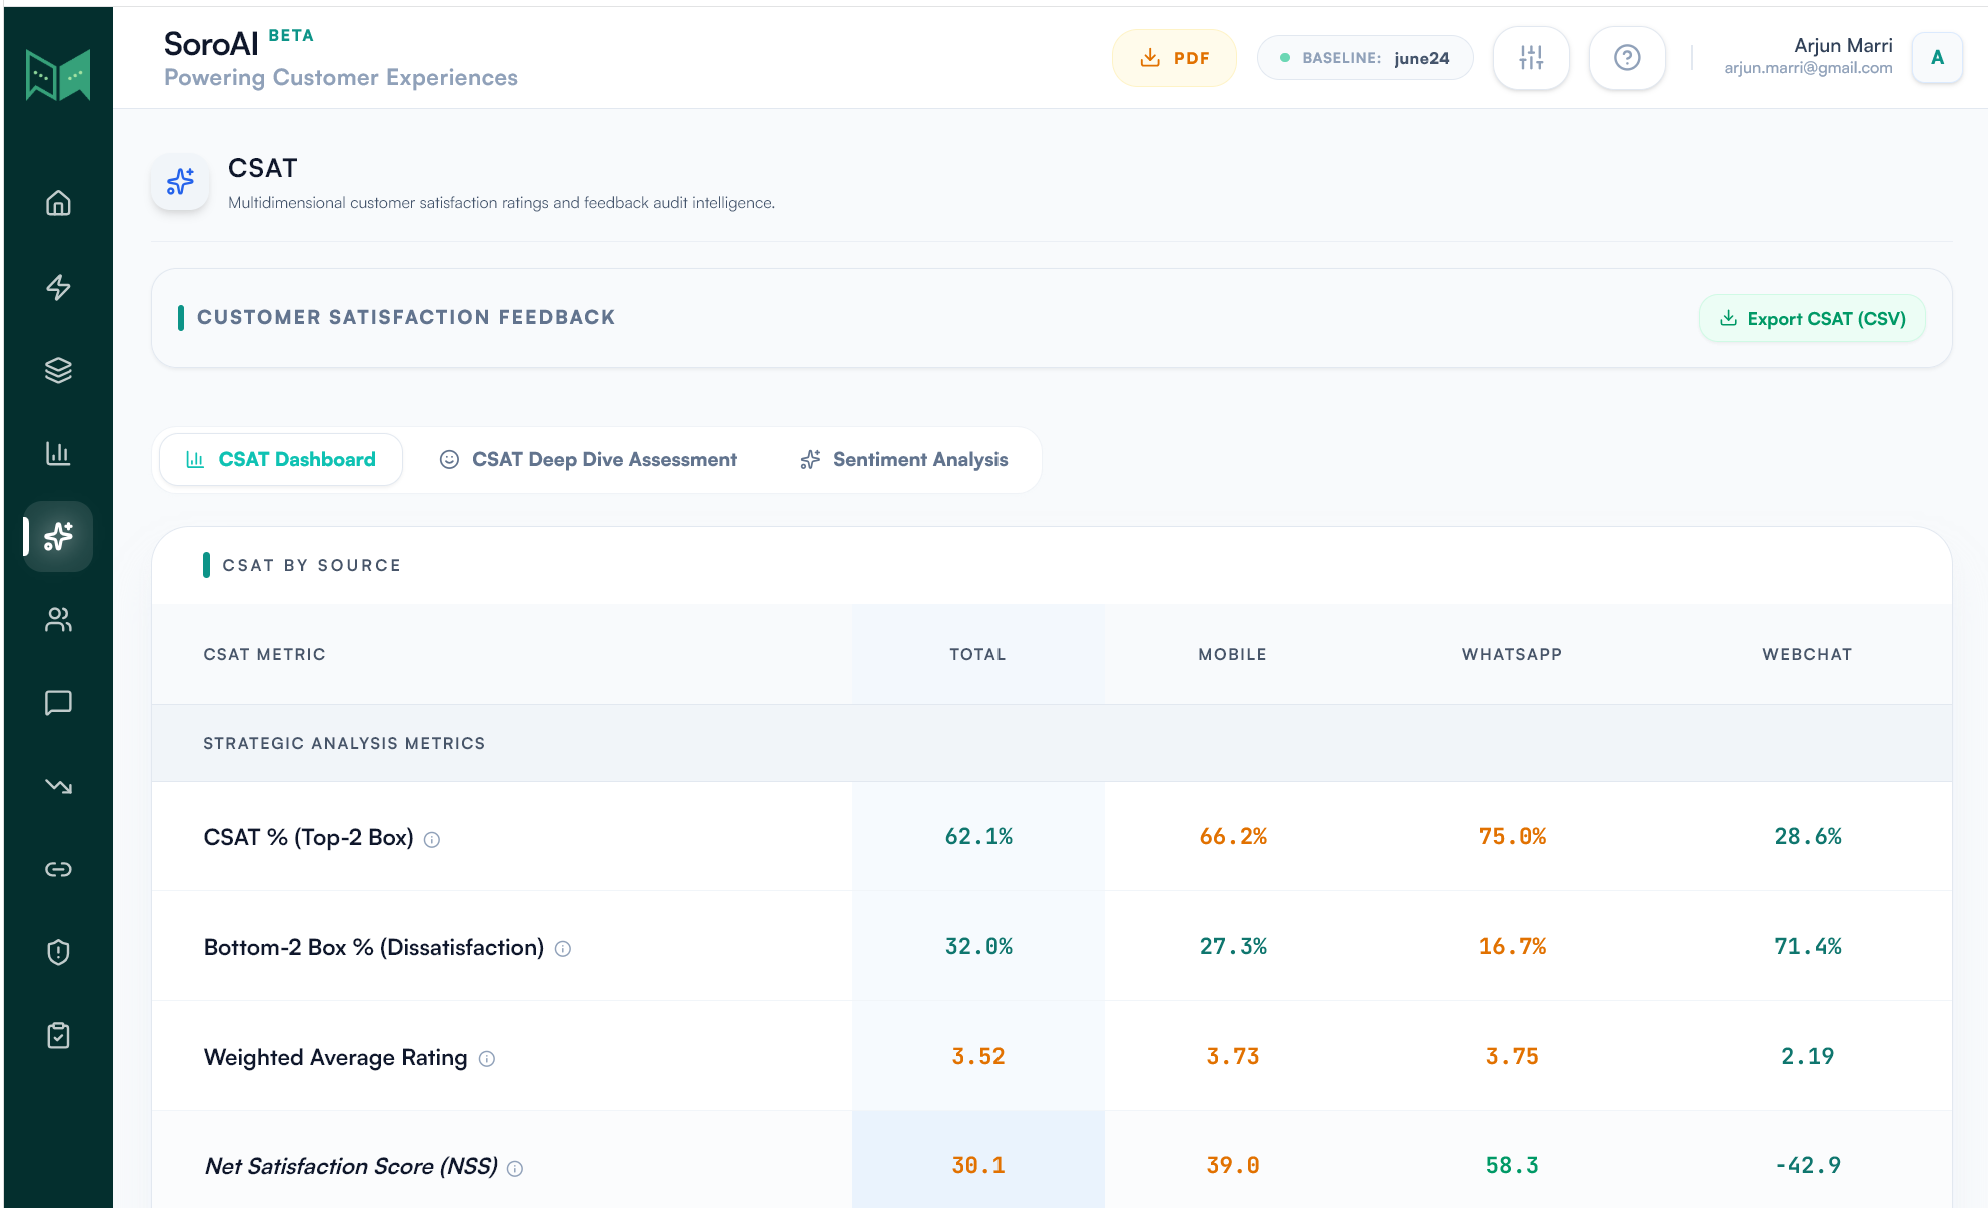The height and width of the screenshot is (1208, 1988).
Task: Click the CSAT METRIC column header
Action: coord(265,655)
